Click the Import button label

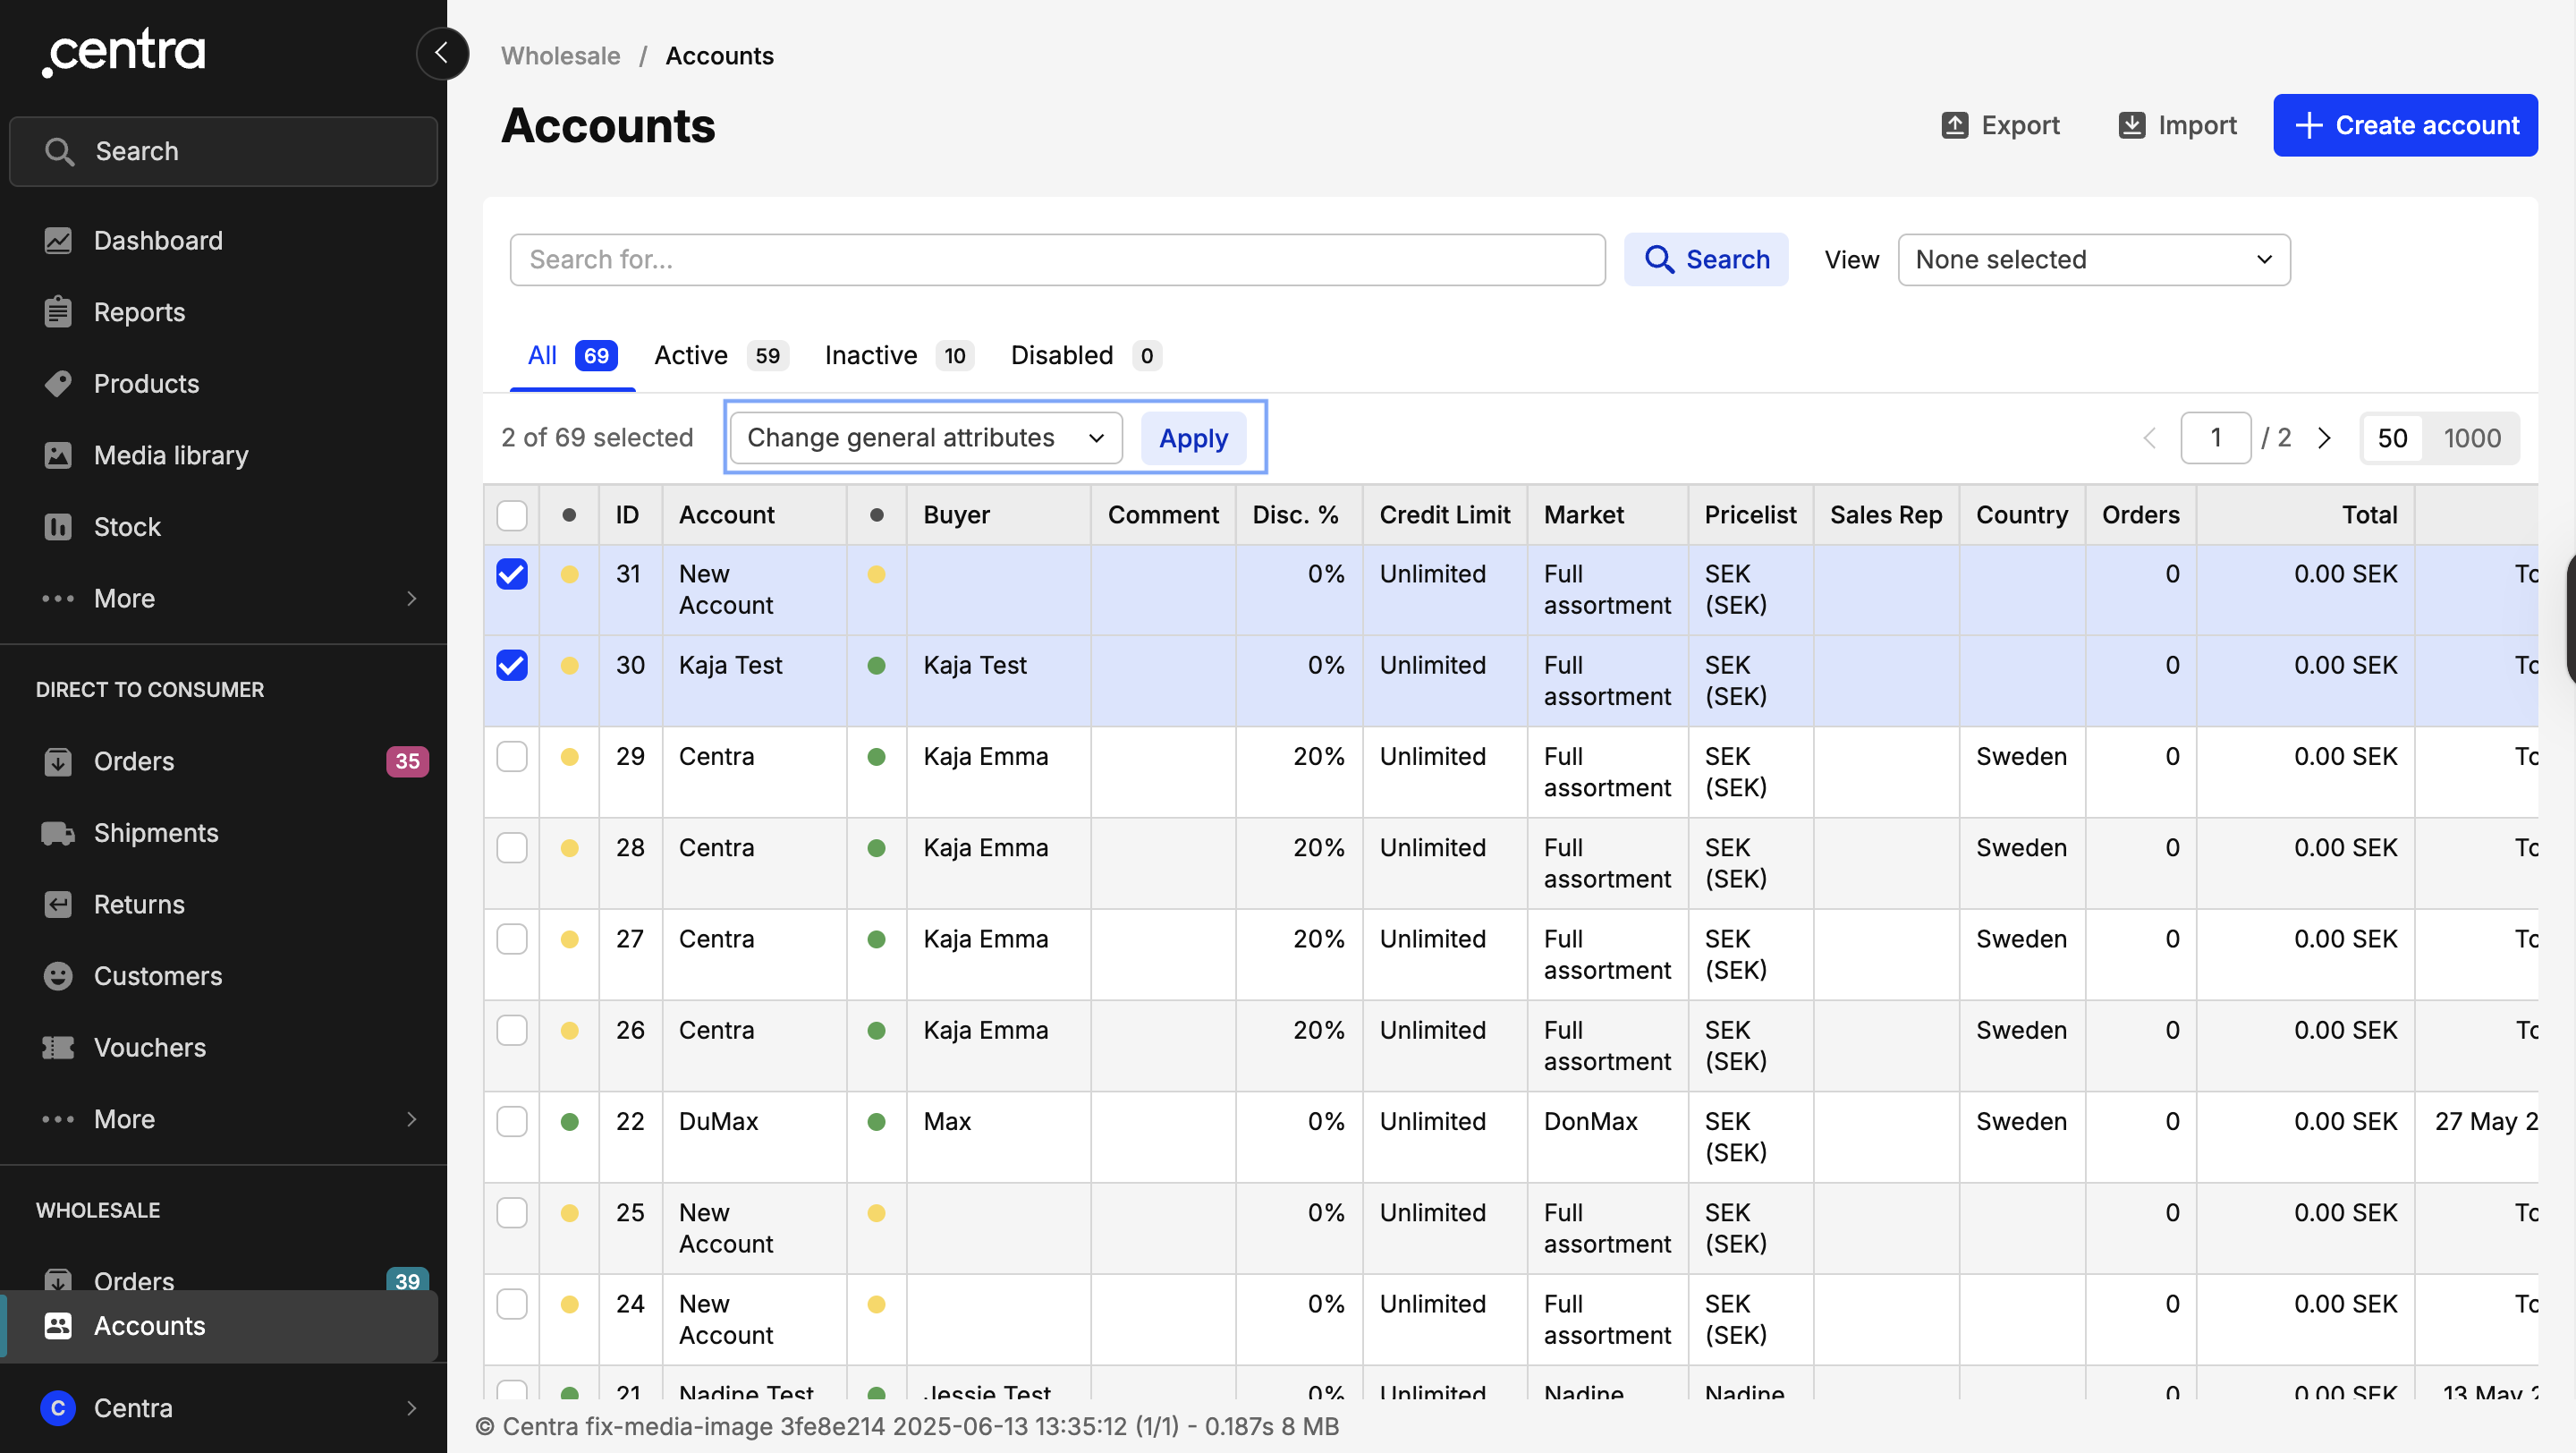(x=2197, y=125)
